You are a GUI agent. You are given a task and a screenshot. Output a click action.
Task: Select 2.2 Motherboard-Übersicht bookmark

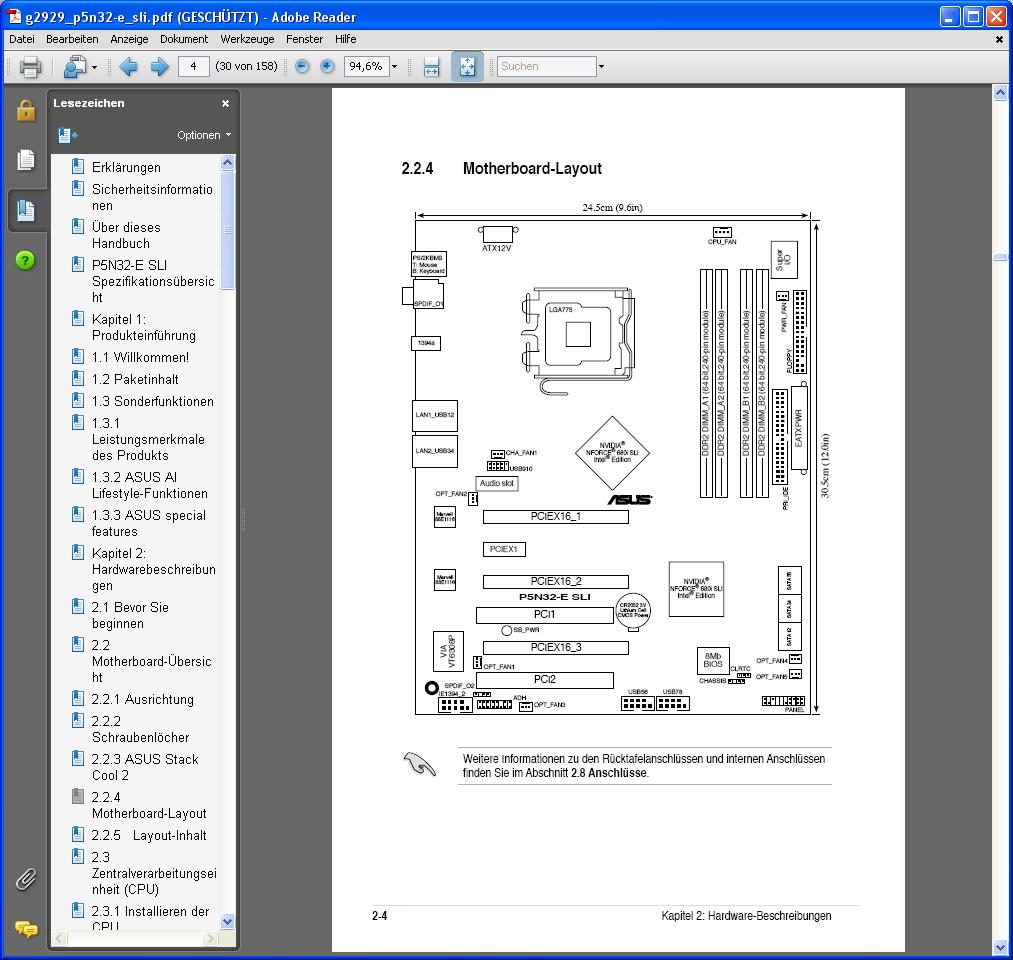tap(151, 661)
